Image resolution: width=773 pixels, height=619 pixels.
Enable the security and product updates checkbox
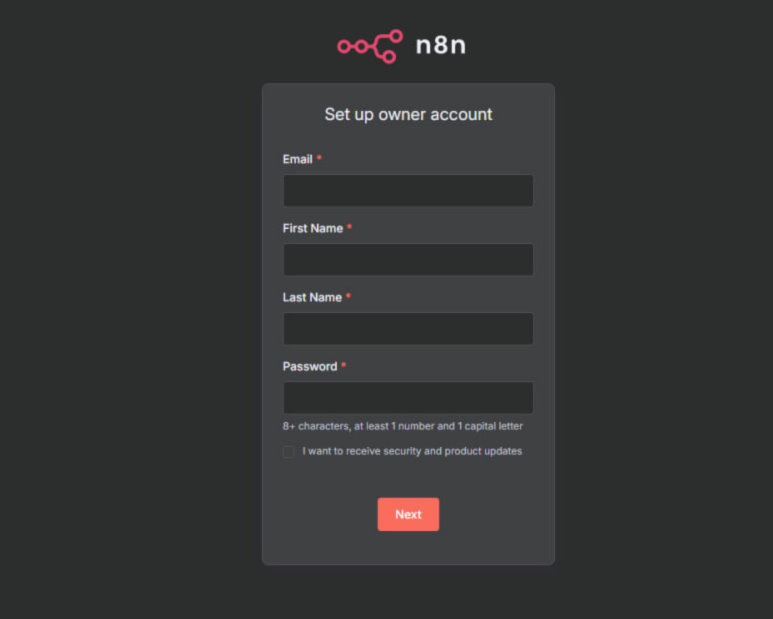click(x=288, y=451)
